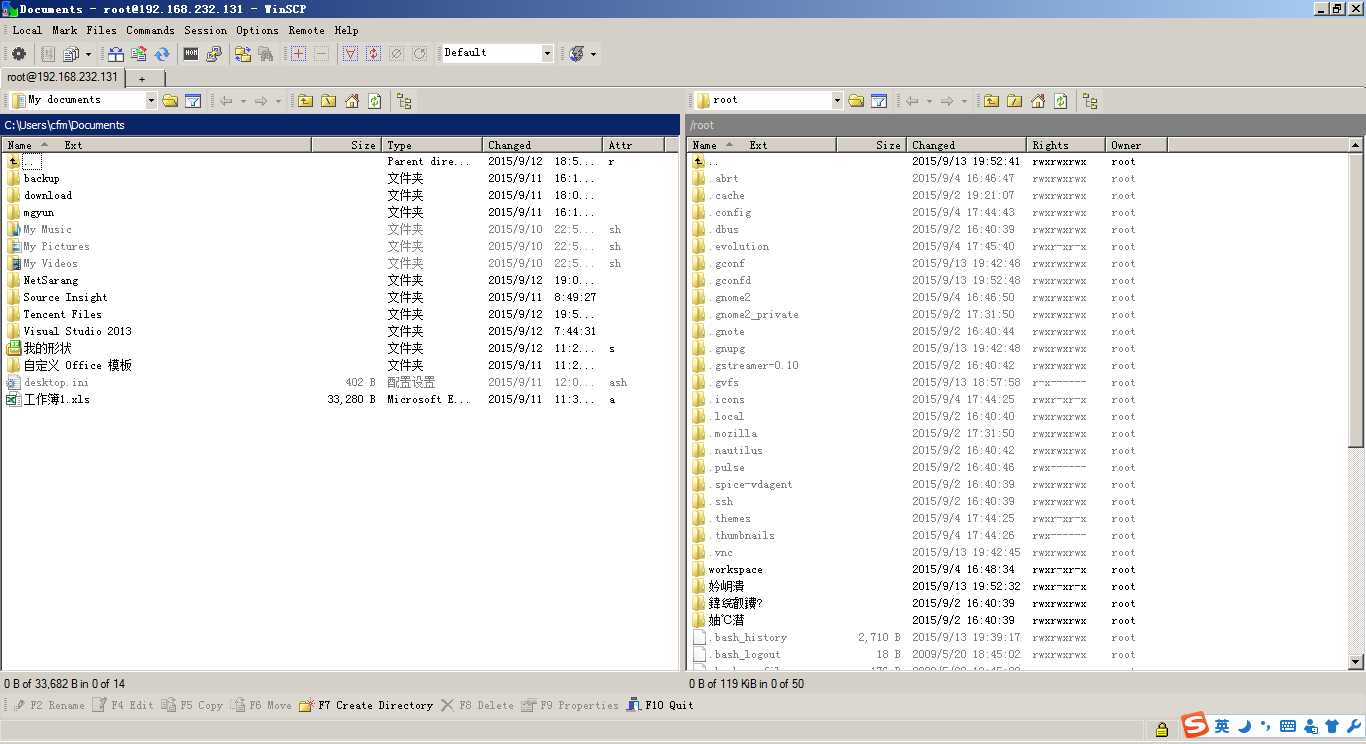This screenshot has width=1366, height=744.
Task: Click the remote panel scrollbar down arrow
Action: 1356,662
